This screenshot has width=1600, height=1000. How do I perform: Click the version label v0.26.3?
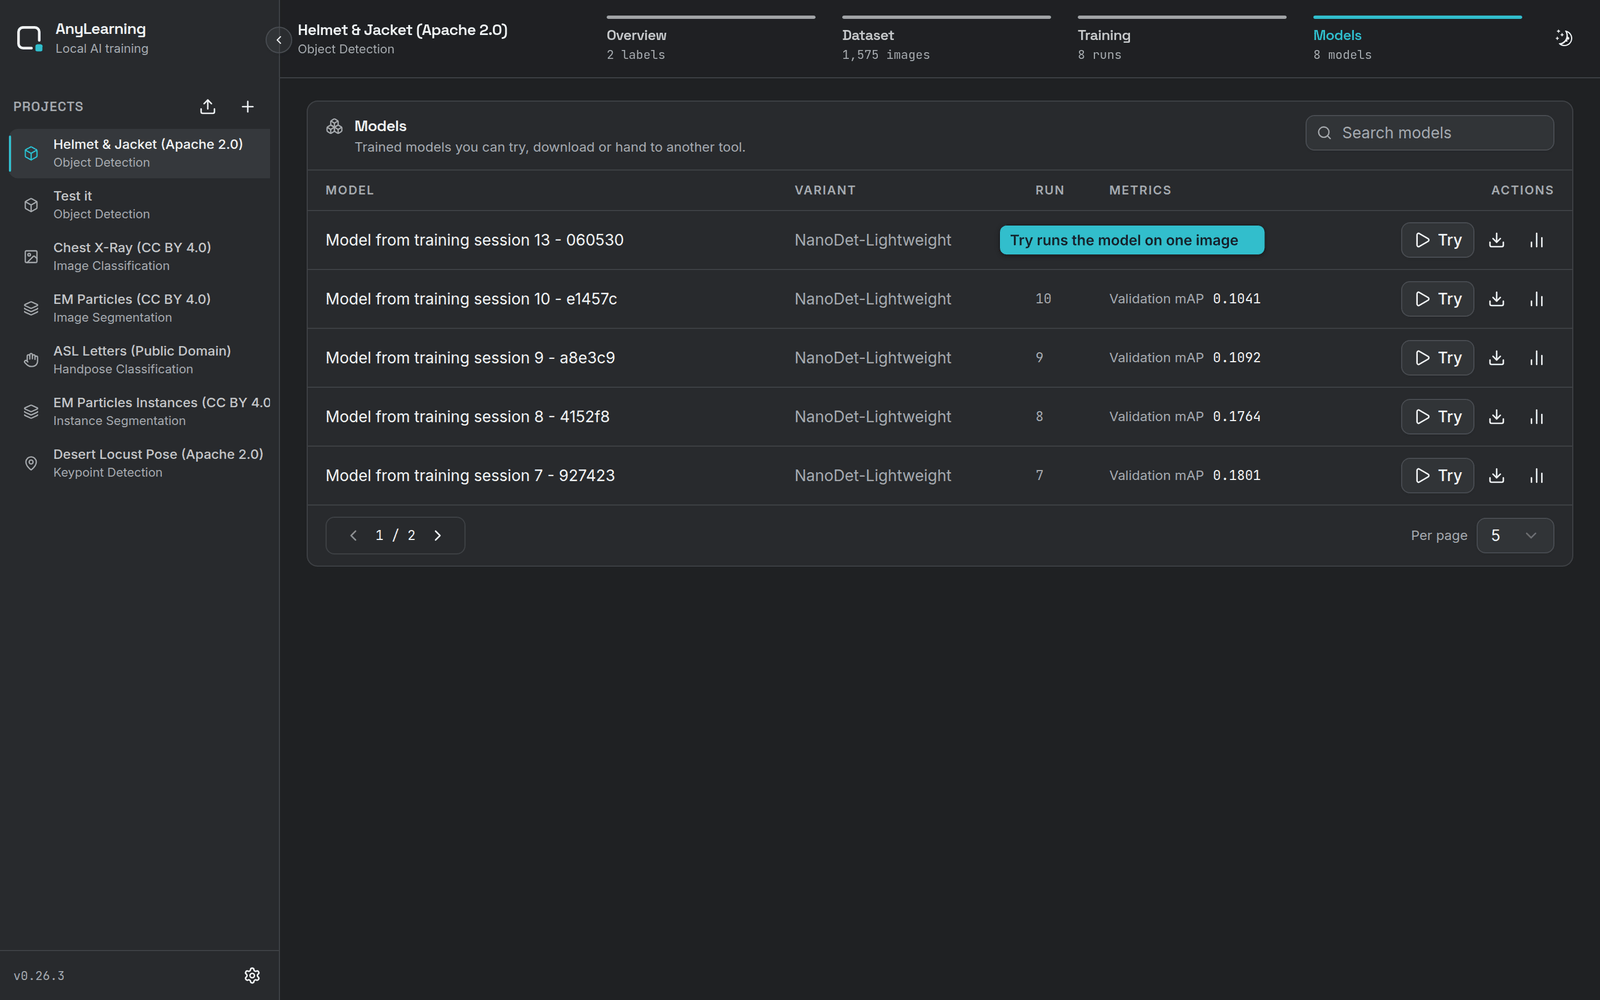click(39, 976)
